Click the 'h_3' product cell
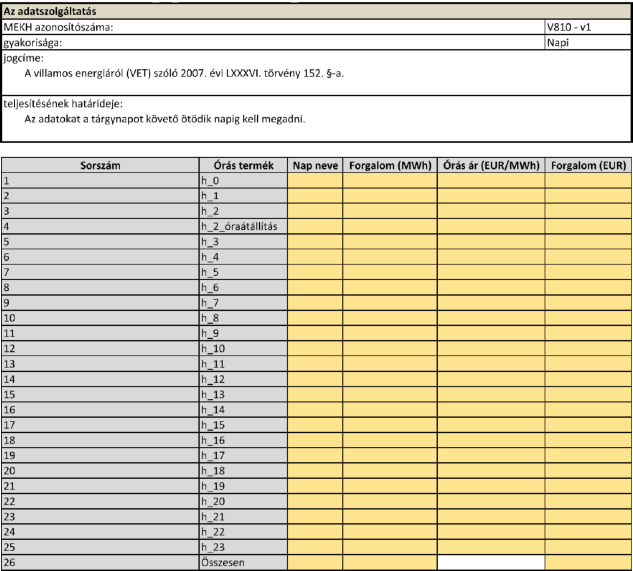The width and height of the screenshot is (633, 571). coord(243,241)
